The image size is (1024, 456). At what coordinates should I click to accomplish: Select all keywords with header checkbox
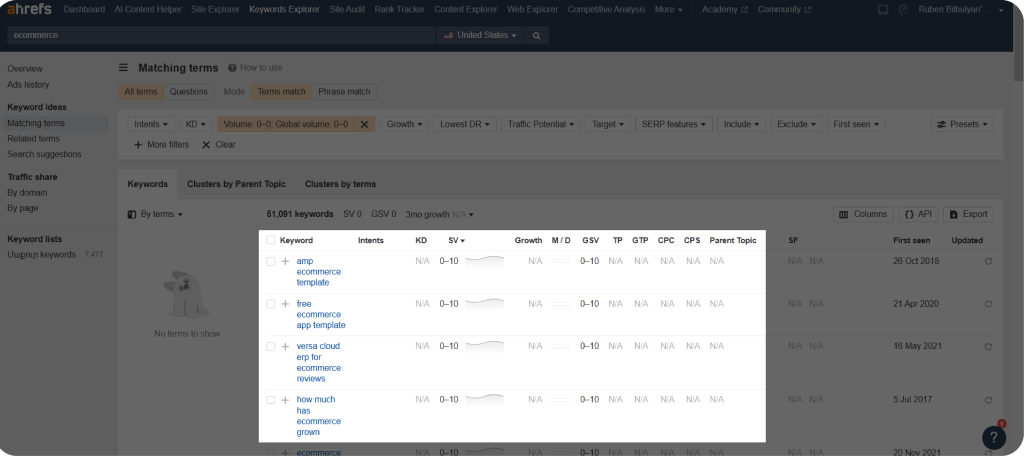(270, 240)
